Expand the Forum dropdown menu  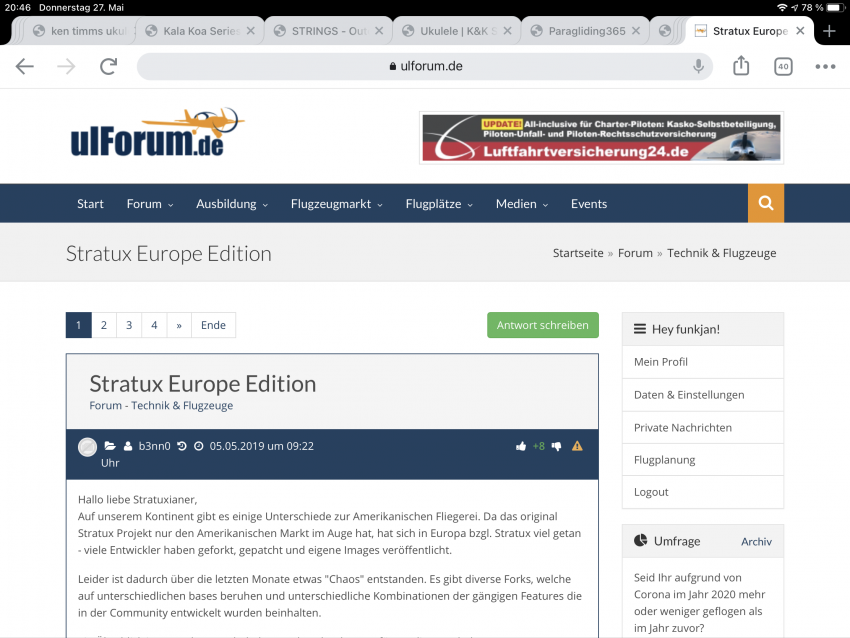click(x=150, y=204)
